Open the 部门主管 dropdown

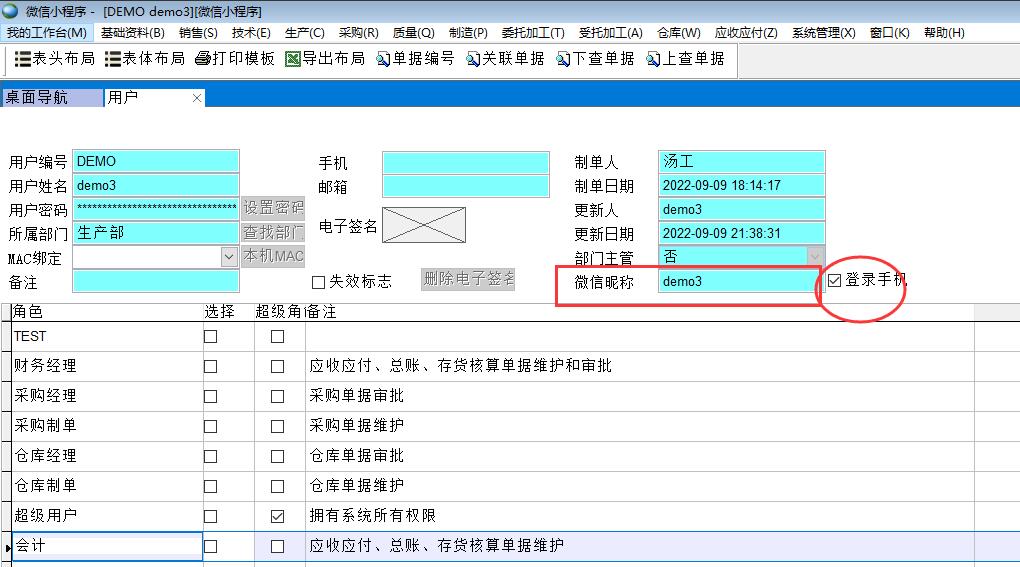pyautogui.click(x=816, y=257)
